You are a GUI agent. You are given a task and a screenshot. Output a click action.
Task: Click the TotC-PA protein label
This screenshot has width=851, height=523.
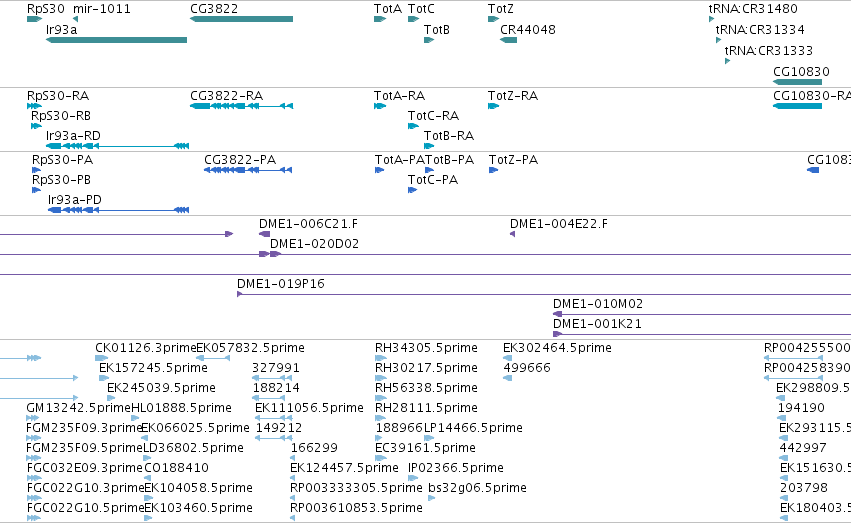coord(433,180)
